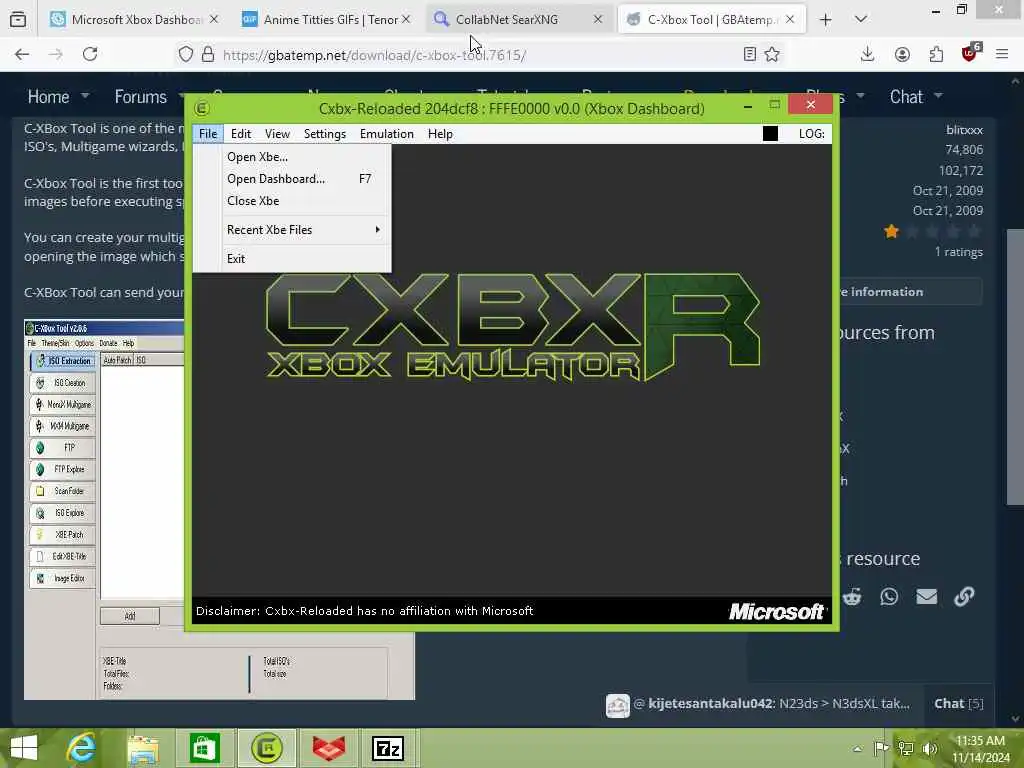Copy the resource link icon
The image size is (1024, 768).
[964, 596]
